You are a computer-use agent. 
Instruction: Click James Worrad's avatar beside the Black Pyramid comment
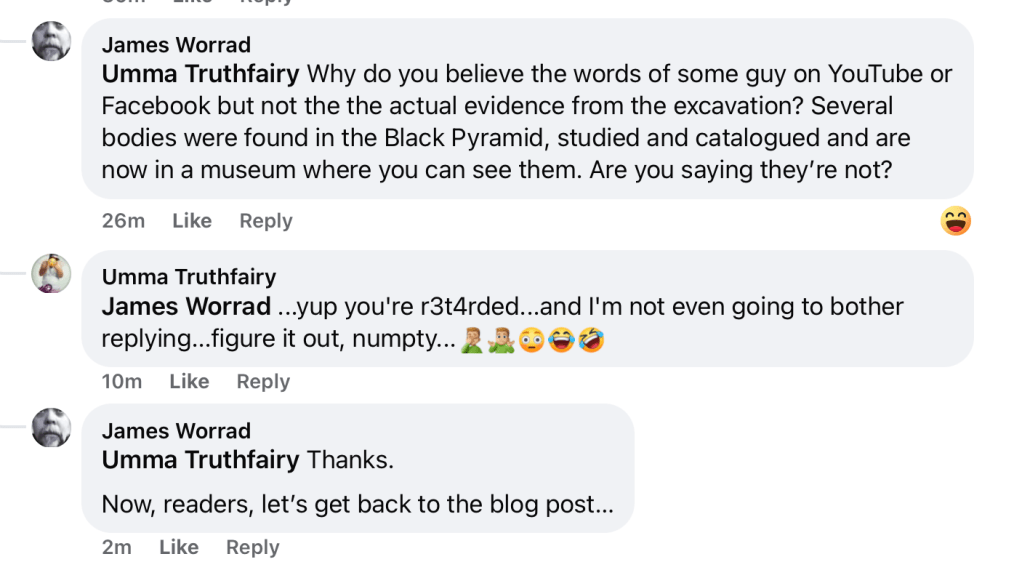(x=52, y=41)
